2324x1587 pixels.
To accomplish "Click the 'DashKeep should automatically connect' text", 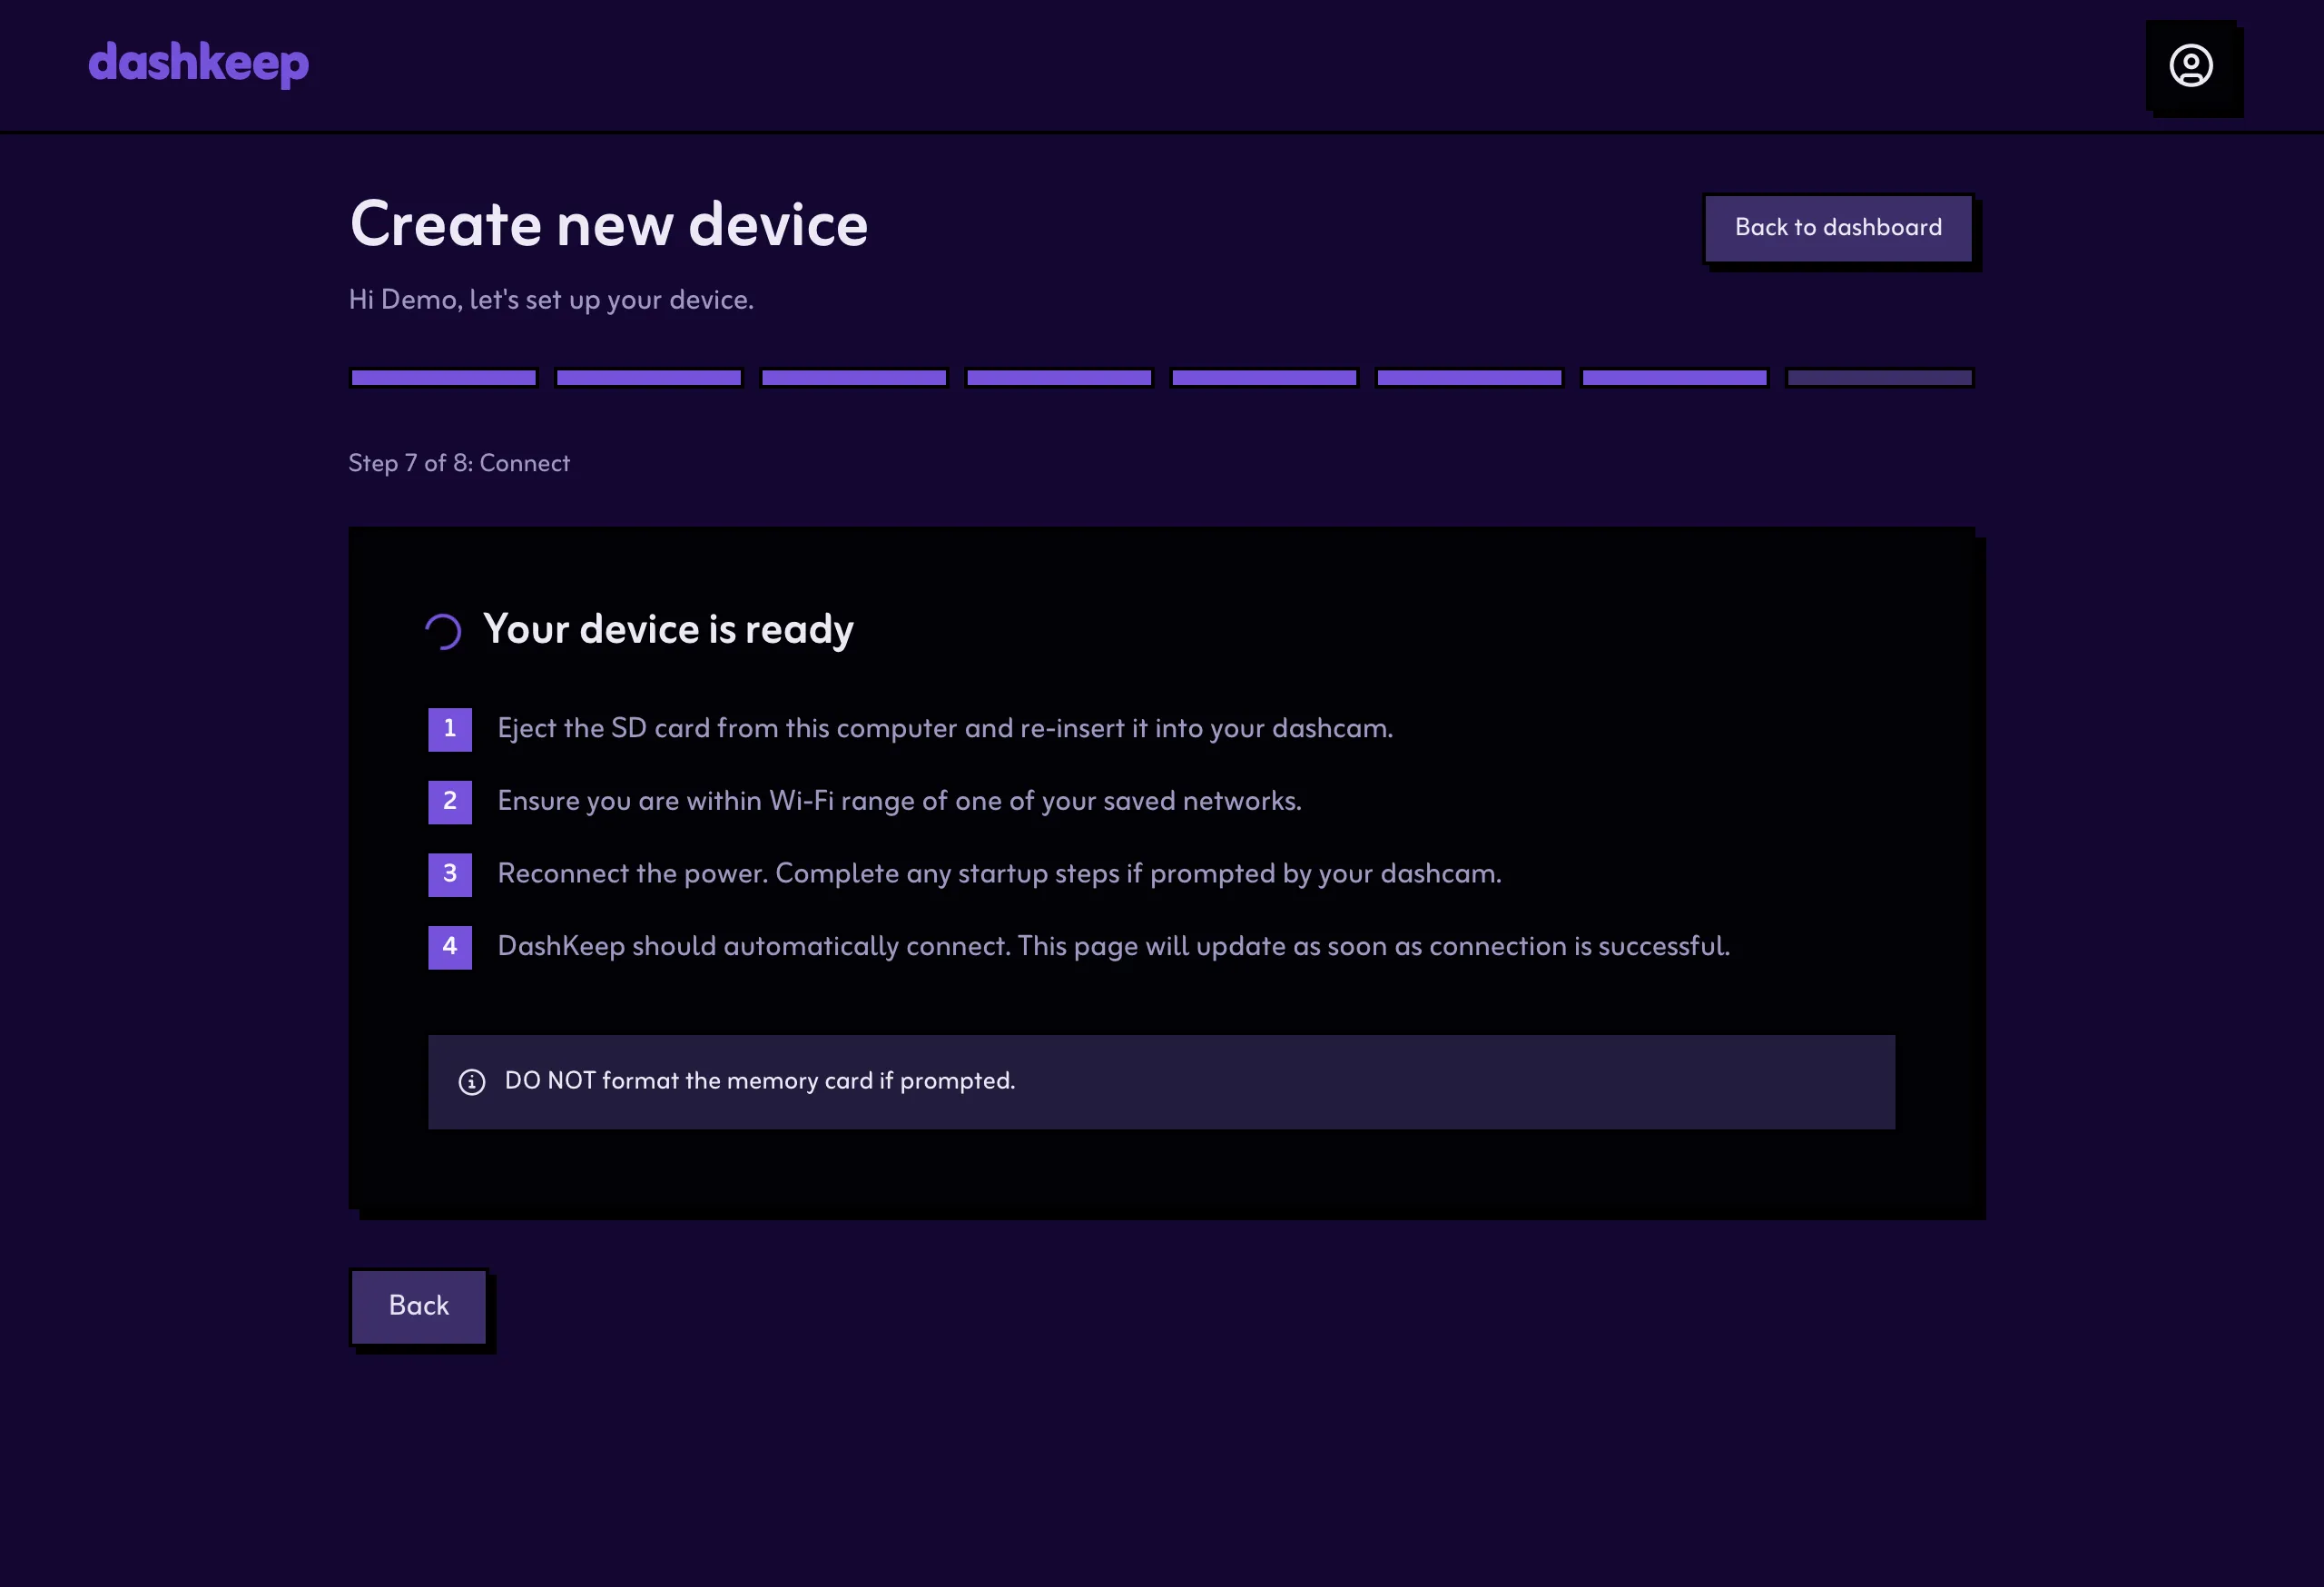I will [1114, 947].
